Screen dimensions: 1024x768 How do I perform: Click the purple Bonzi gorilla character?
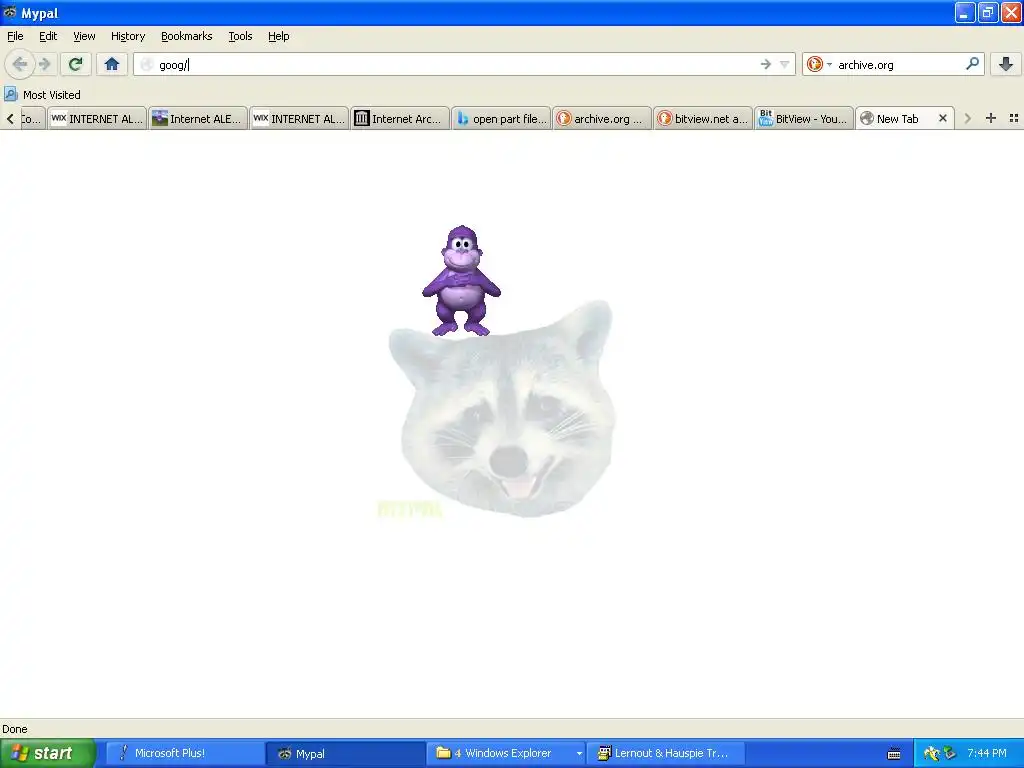click(x=461, y=280)
